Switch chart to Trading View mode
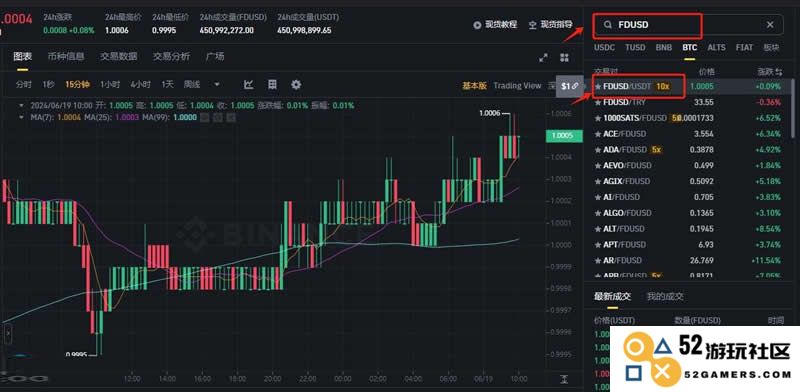Image resolution: width=800 pixels, height=392 pixels. point(517,86)
